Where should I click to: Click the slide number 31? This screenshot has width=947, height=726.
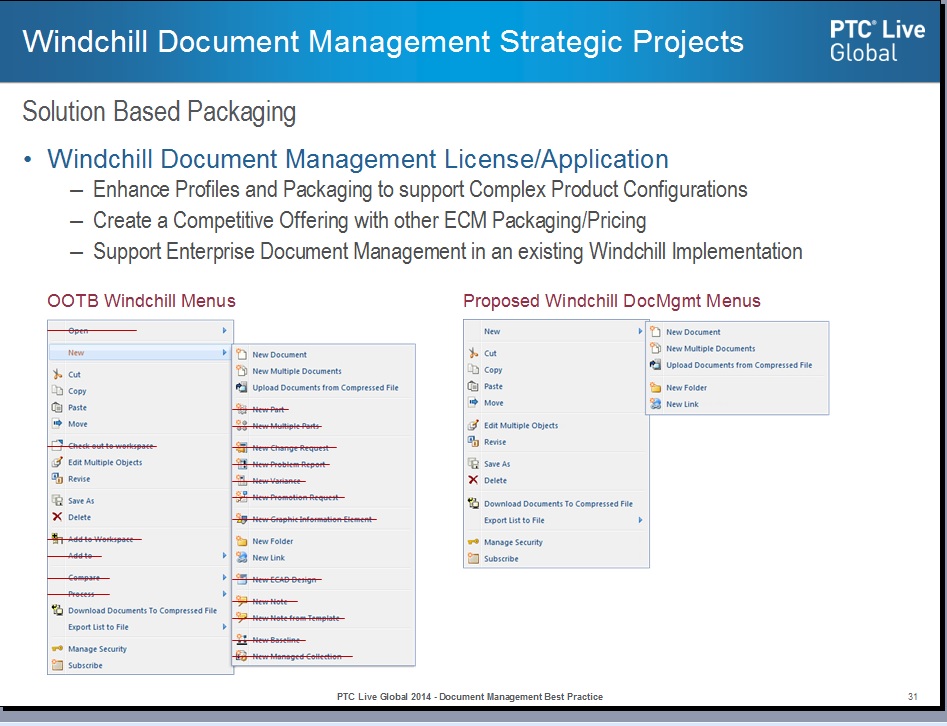[913, 696]
